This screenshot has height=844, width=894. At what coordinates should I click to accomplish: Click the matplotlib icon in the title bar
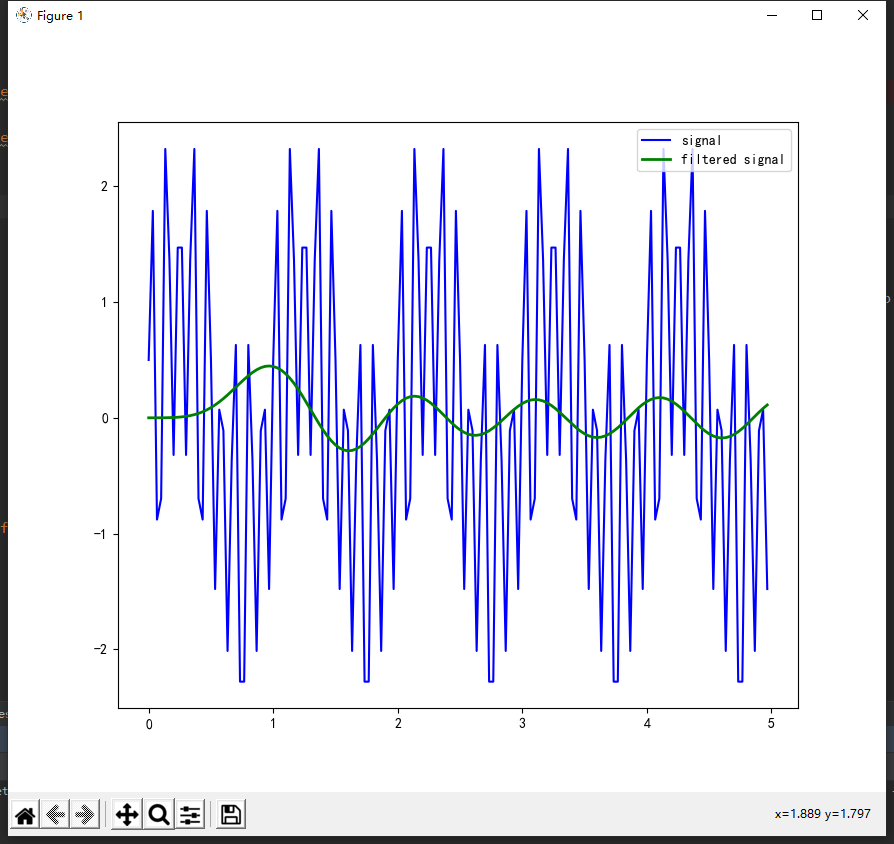(24, 16)
